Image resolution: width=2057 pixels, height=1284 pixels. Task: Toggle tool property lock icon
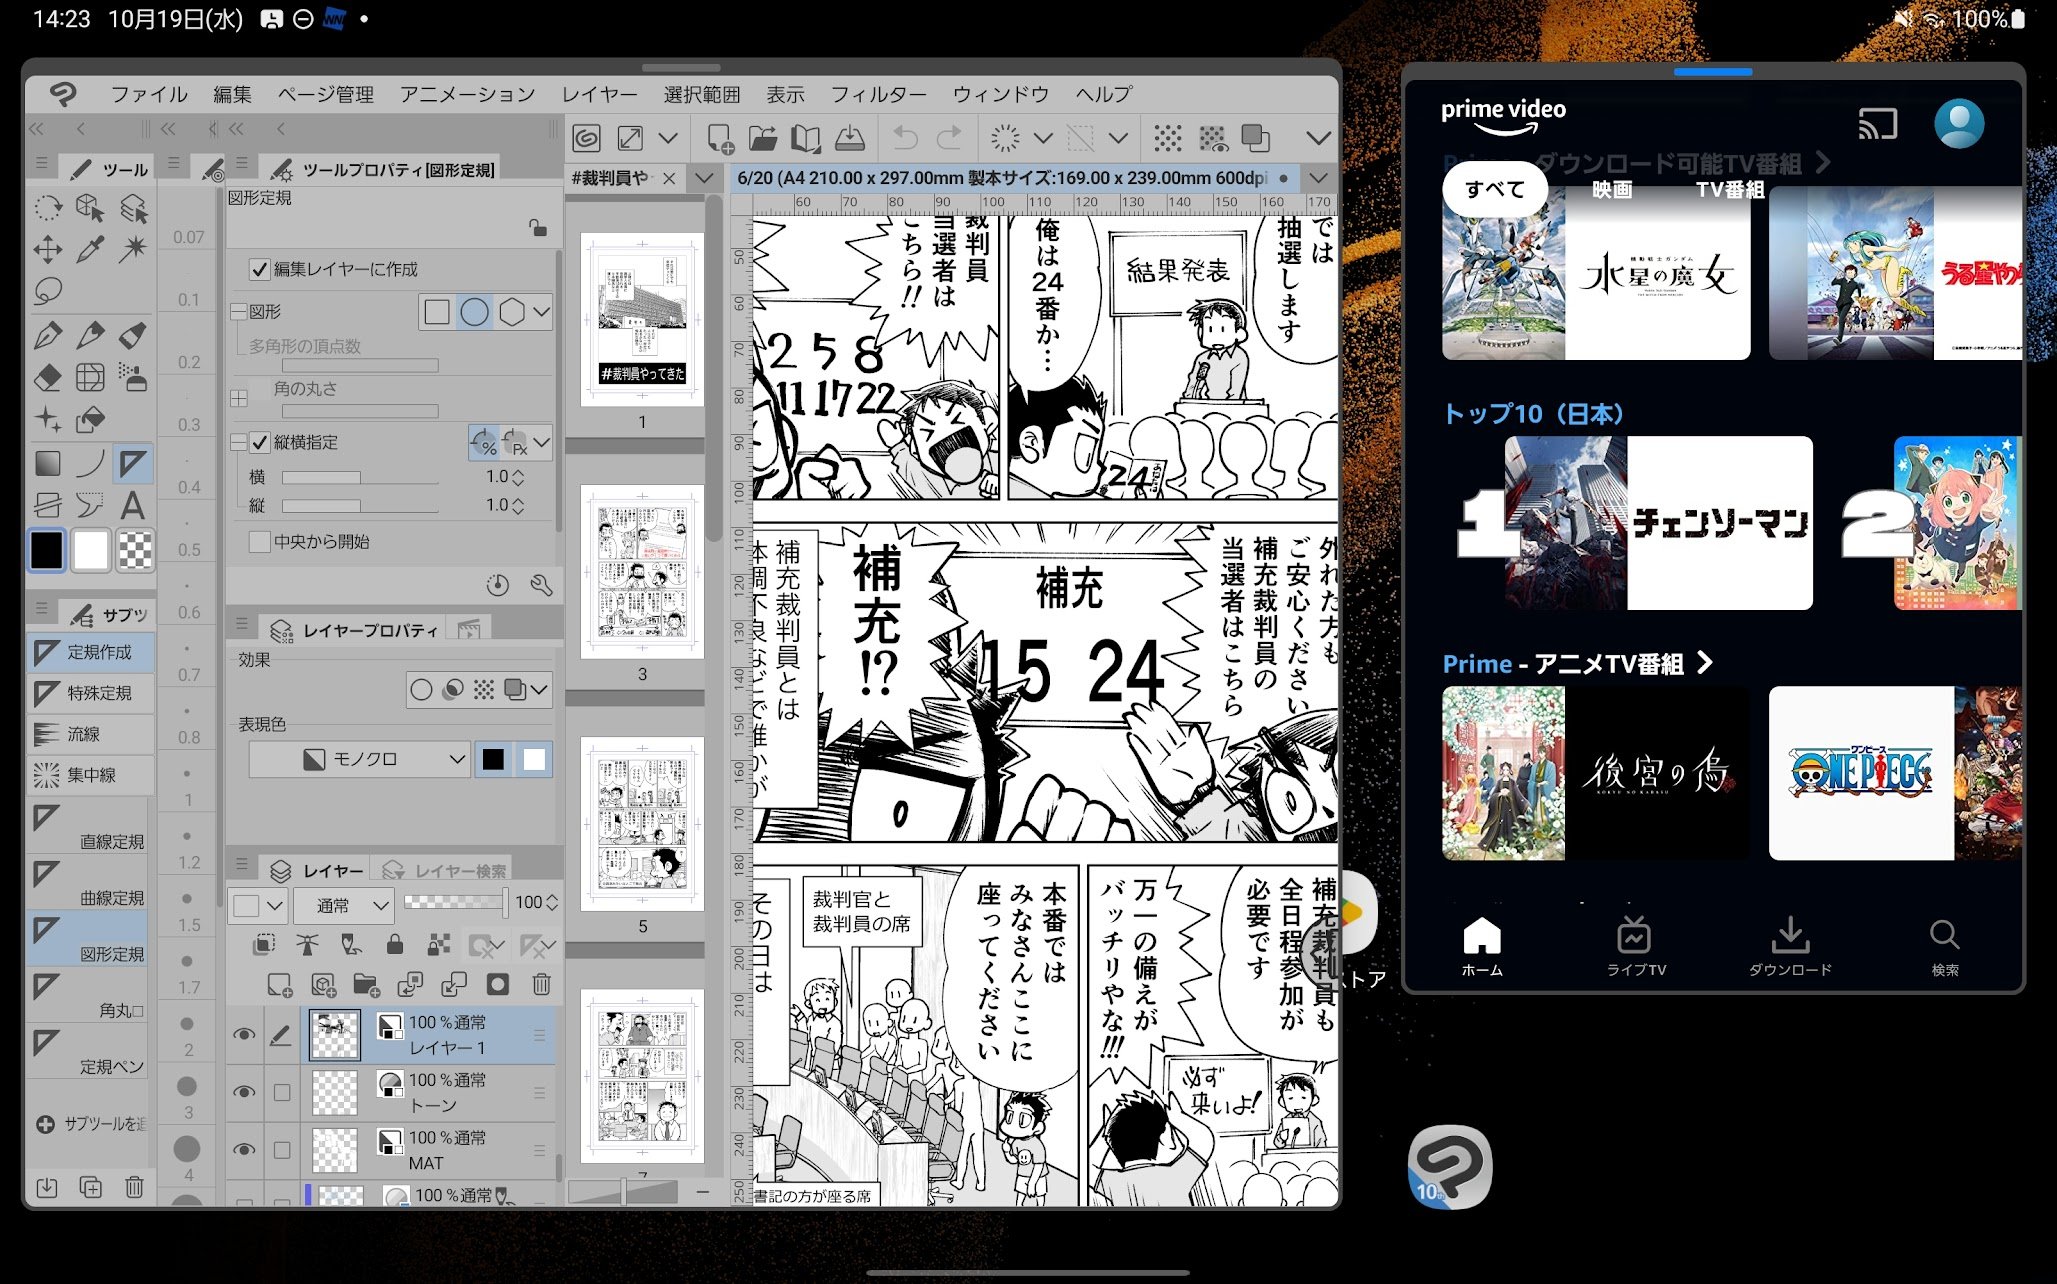[538, 228]
